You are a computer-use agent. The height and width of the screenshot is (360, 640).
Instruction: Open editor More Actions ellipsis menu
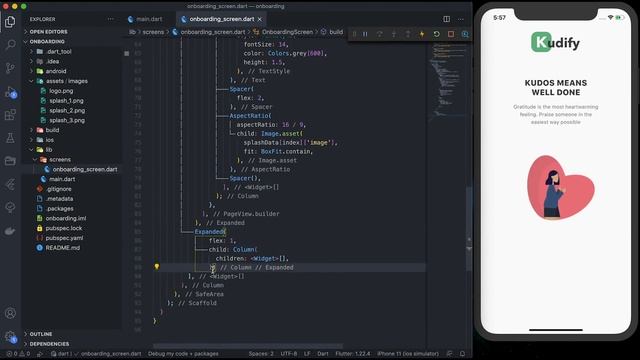[461, 19]
